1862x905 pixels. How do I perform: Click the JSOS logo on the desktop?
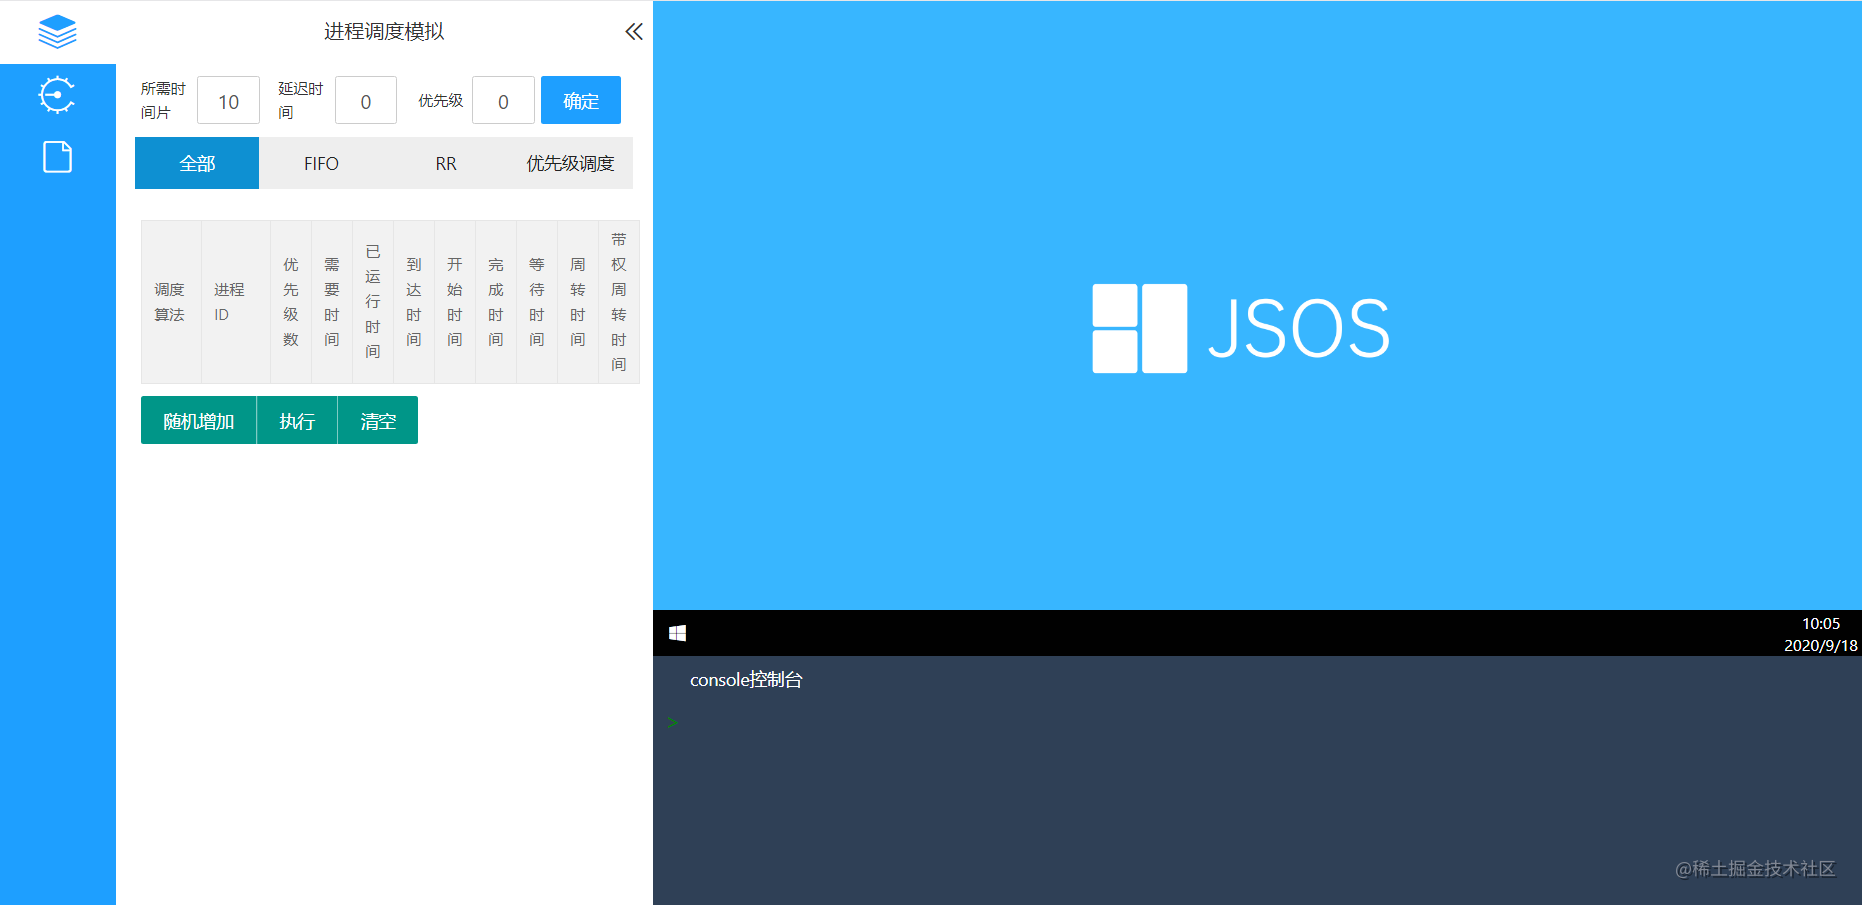[1238, 328]
